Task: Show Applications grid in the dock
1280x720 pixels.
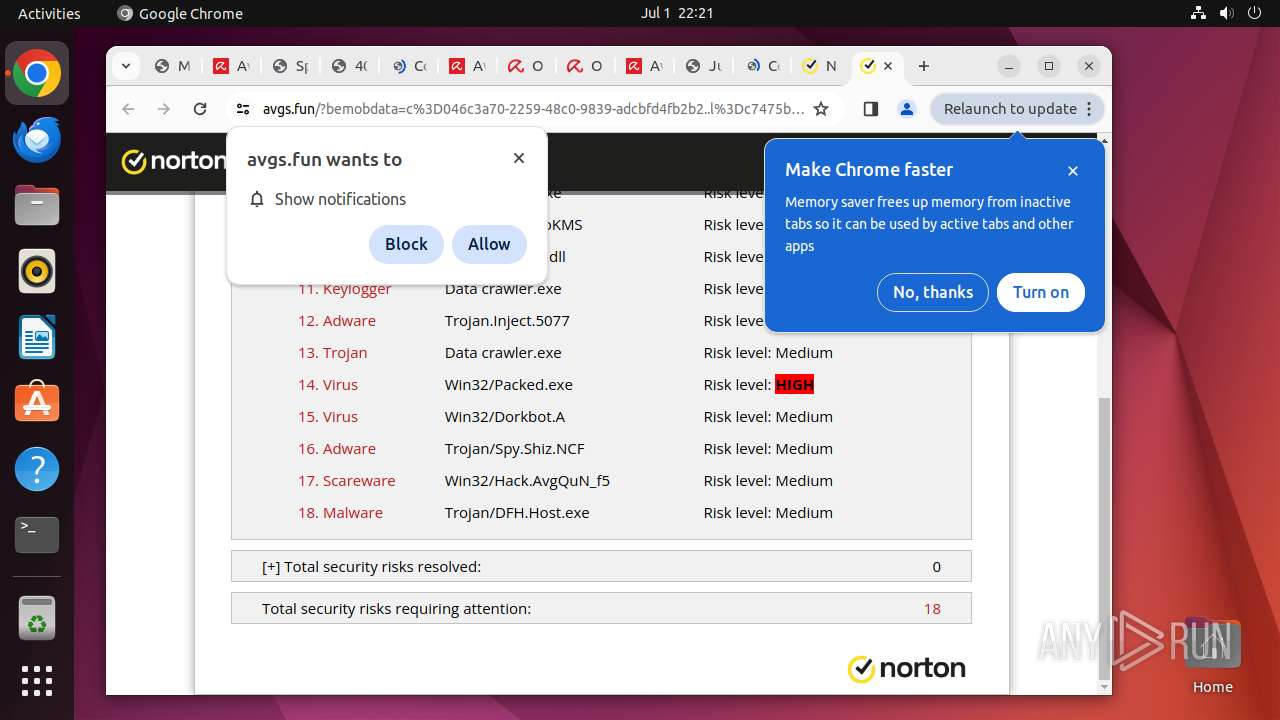Action: pos(37,681)
